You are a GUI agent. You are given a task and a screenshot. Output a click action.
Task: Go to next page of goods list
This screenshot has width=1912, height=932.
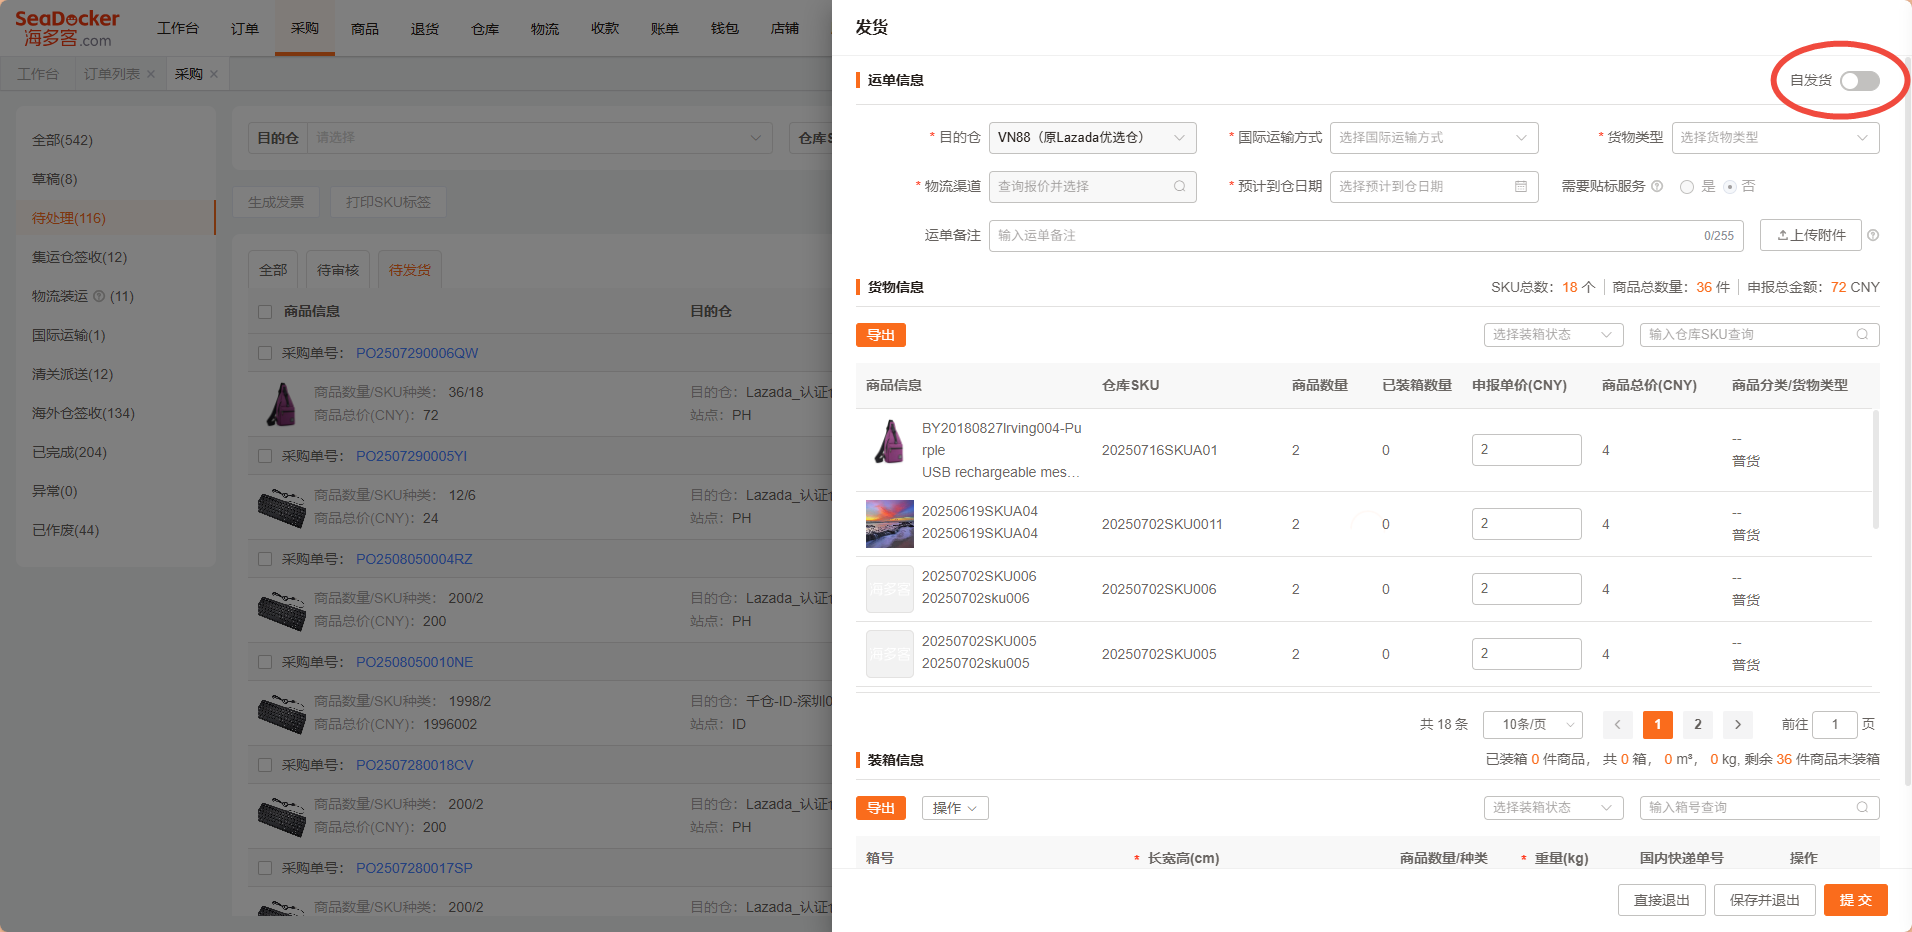(x=1738, y=724)
